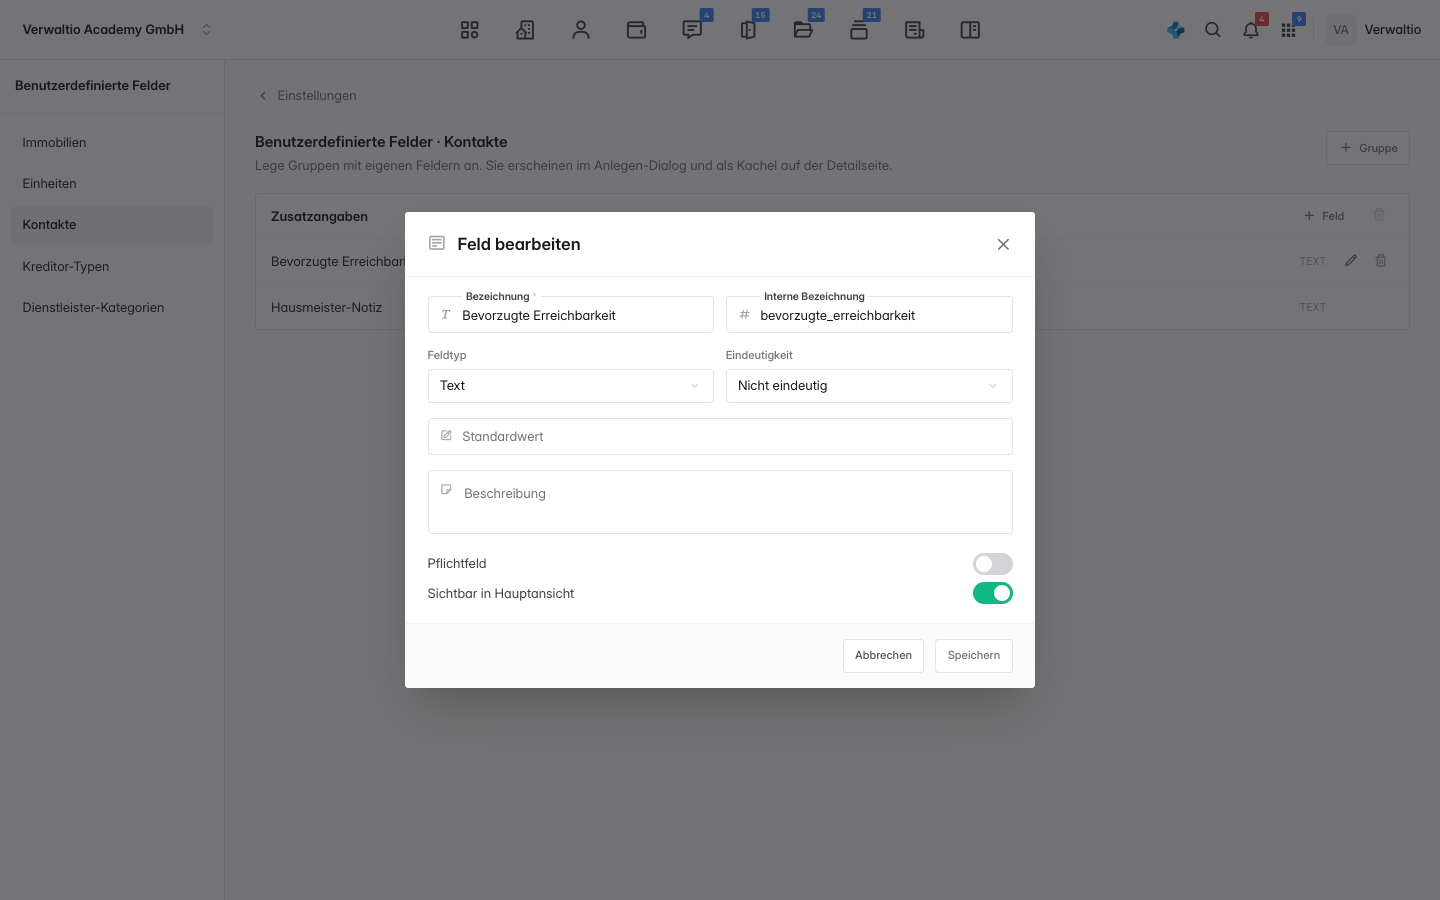This screenshot has width=1440, height=900.
Task: Click trash icon in Bevorzugte Erreichbarkeit row
Action: coord(1381,260)
